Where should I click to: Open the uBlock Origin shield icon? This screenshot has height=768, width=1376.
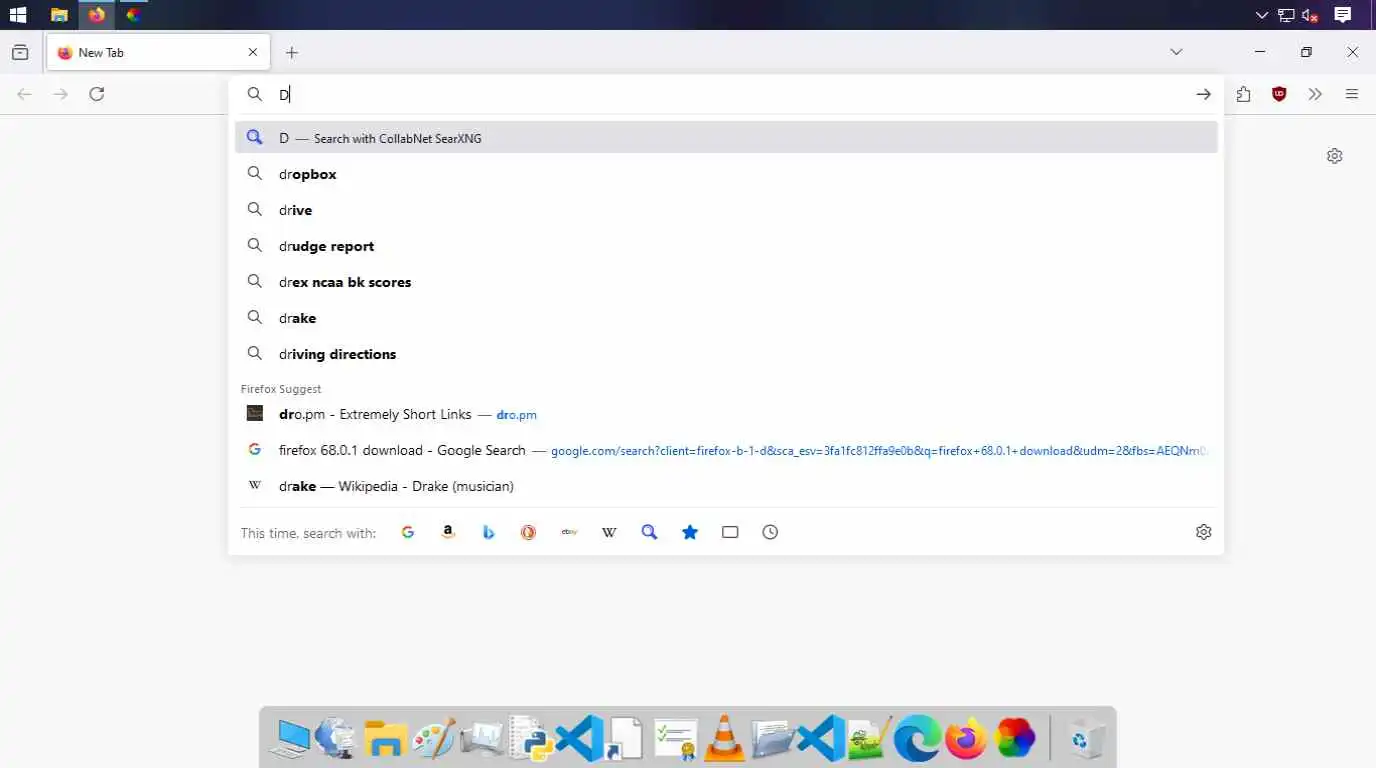(1279, 94)
